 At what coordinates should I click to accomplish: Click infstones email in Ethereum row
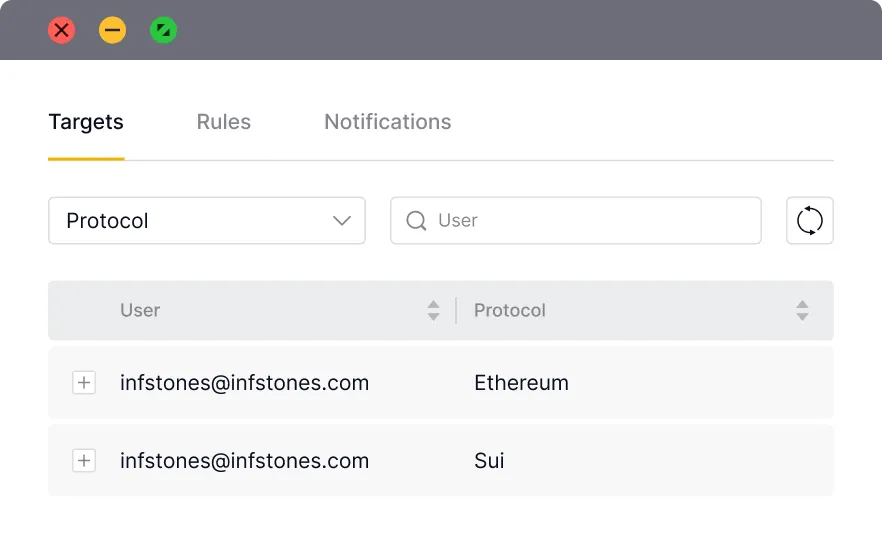pyautogui.click(x=245, y=383)
